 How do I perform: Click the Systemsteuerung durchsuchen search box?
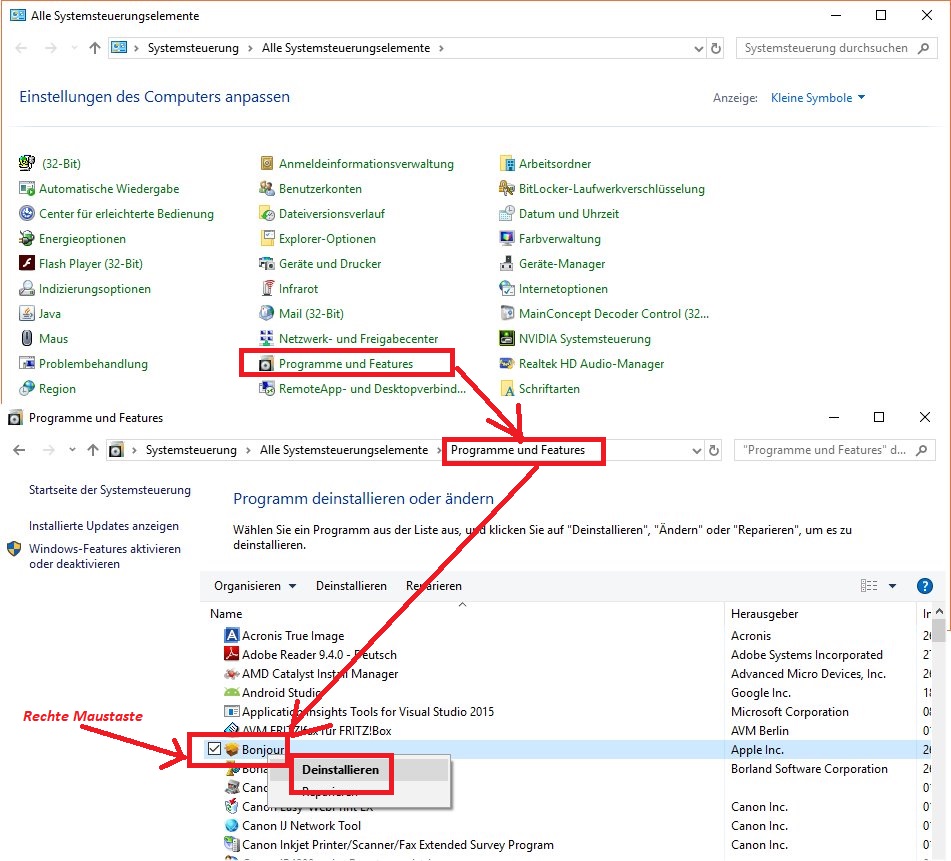point(836,48)
